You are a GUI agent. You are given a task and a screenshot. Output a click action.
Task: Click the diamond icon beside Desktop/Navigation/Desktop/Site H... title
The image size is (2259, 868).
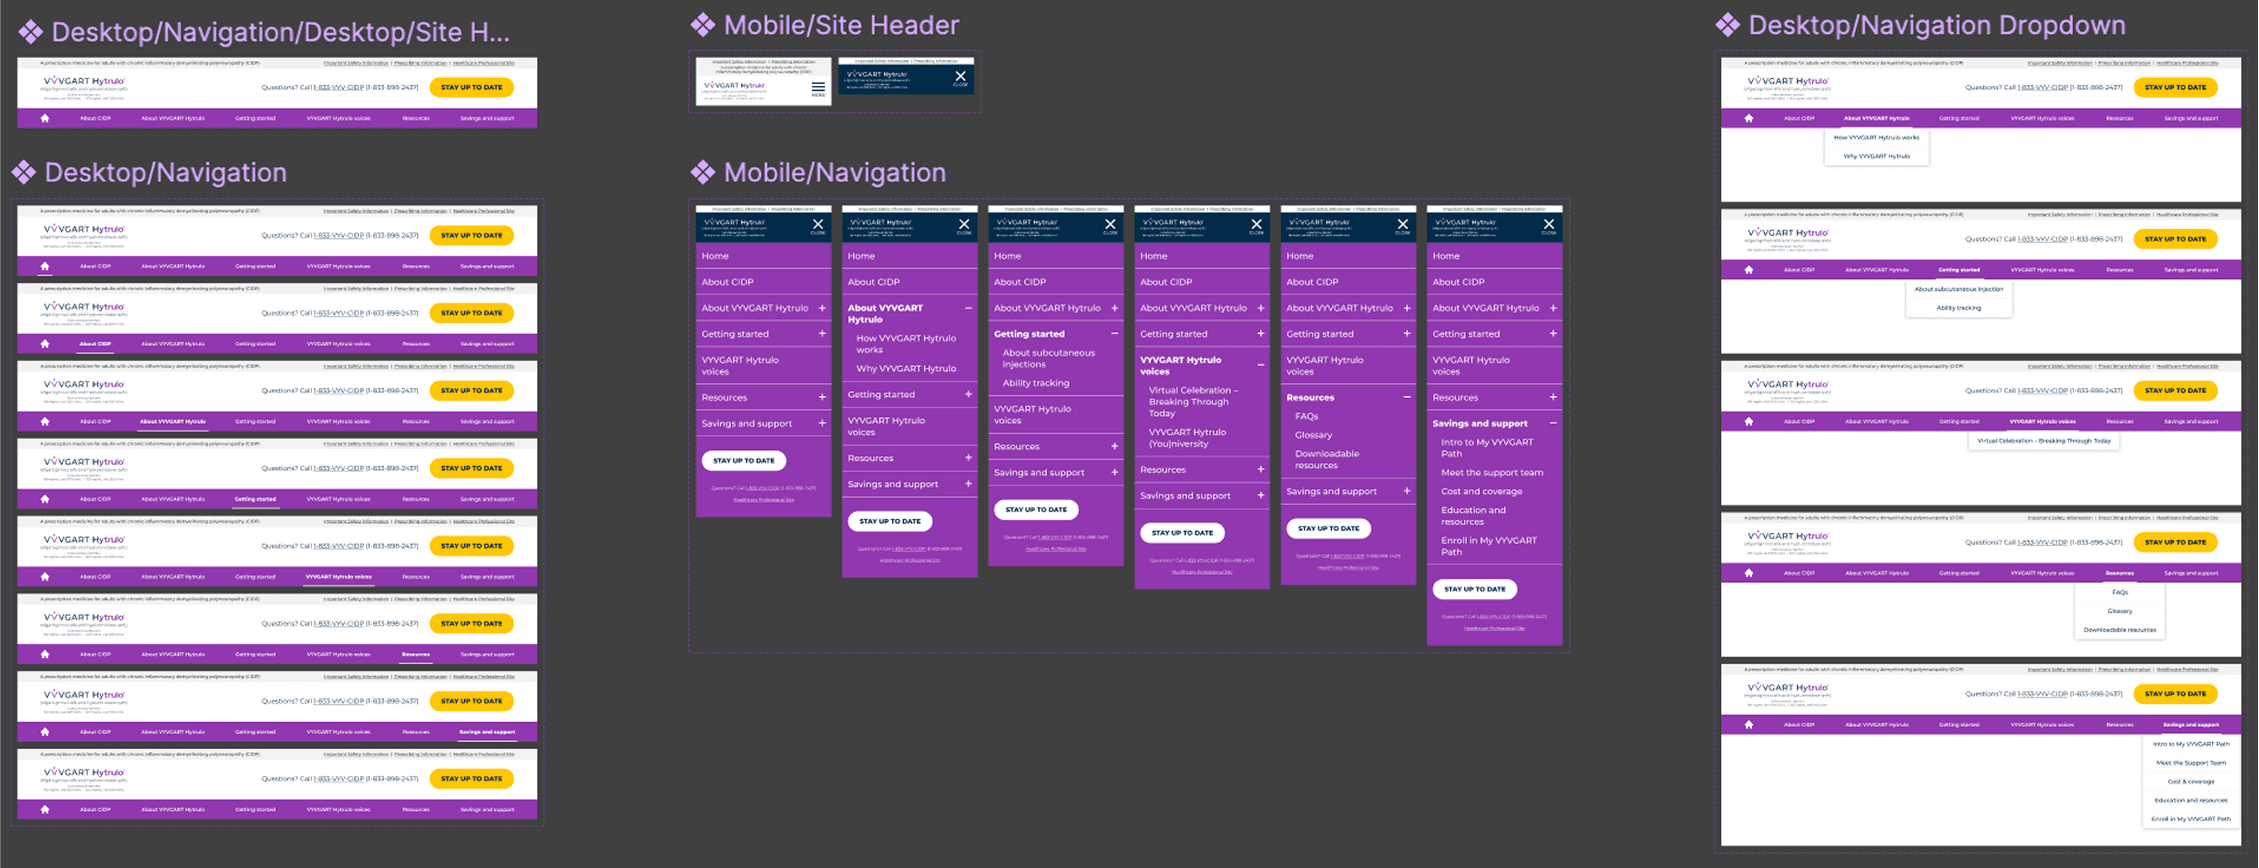[x=31, y=32]
